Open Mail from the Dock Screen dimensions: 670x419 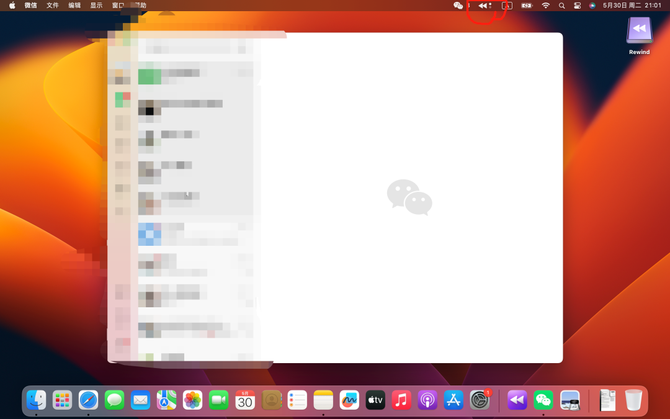tap(141, 400)
